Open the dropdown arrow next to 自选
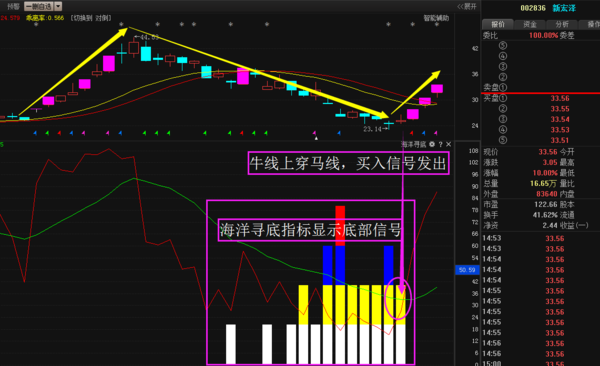The height and width of the screenshot is (366, 600). point(58,7)
